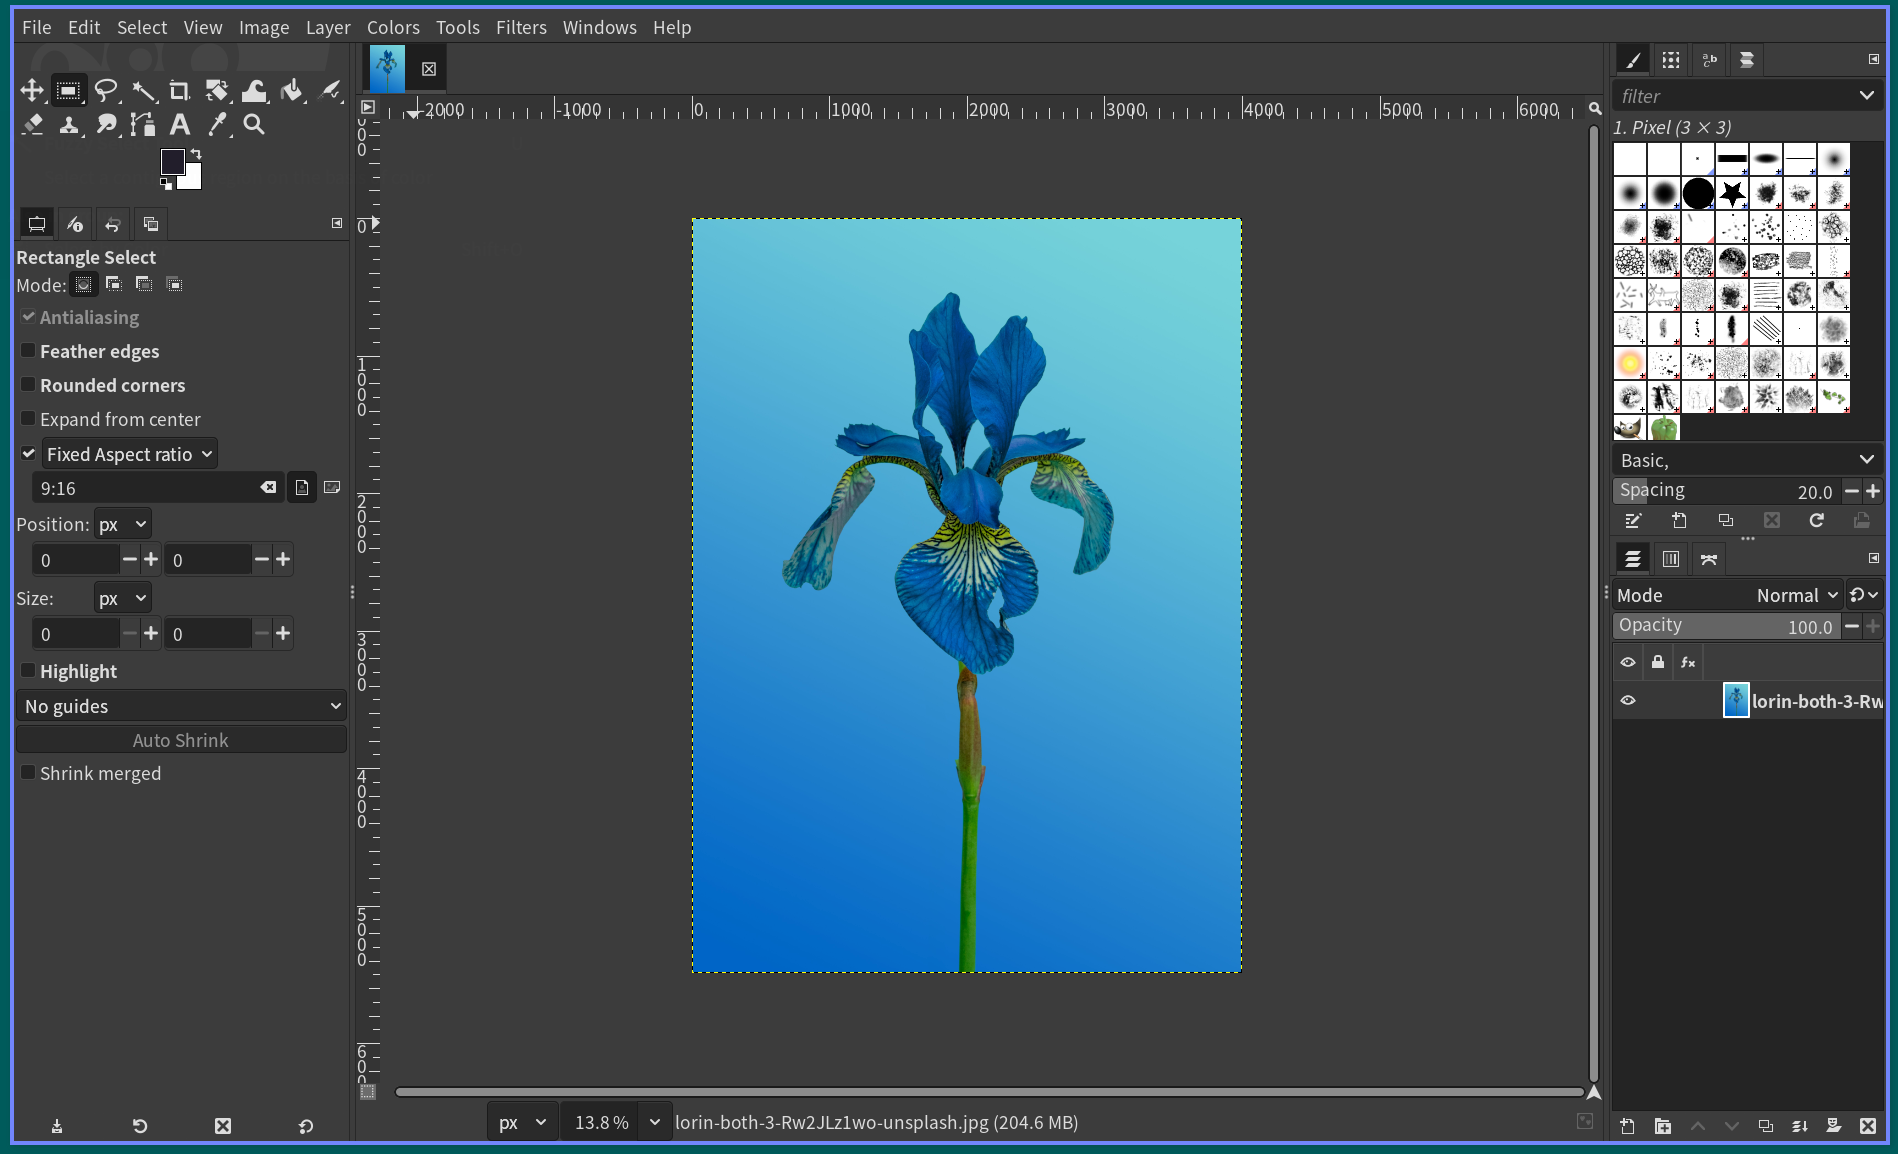Image resolution: width=1898 pixels, height=1154 pixels.
Task: Select the Crop tool
Action: coord(179,91)
